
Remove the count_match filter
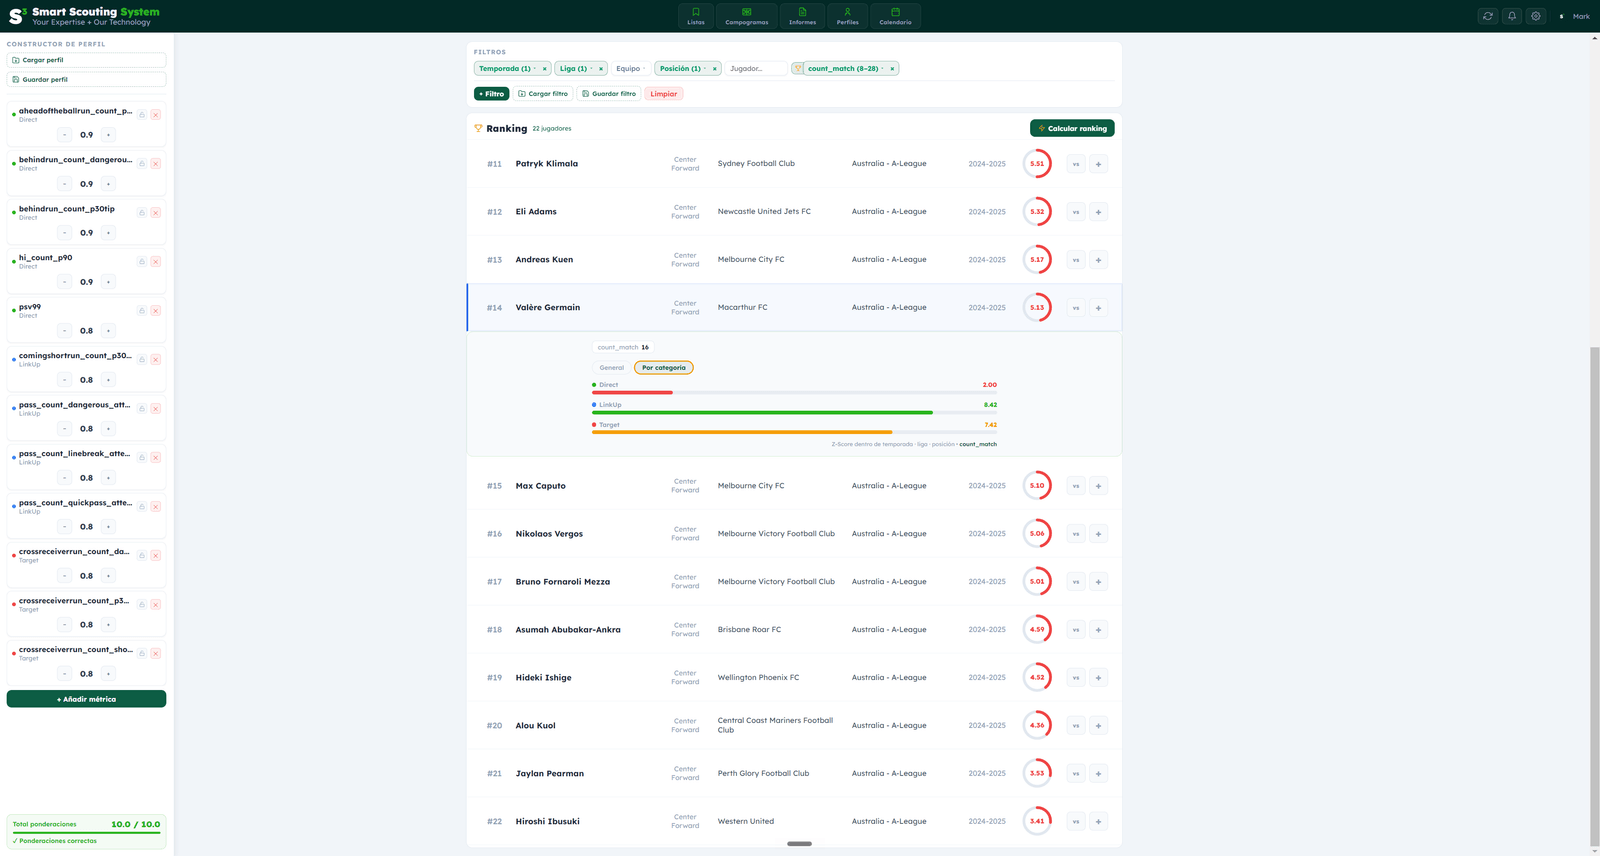(x=892, y=69)
